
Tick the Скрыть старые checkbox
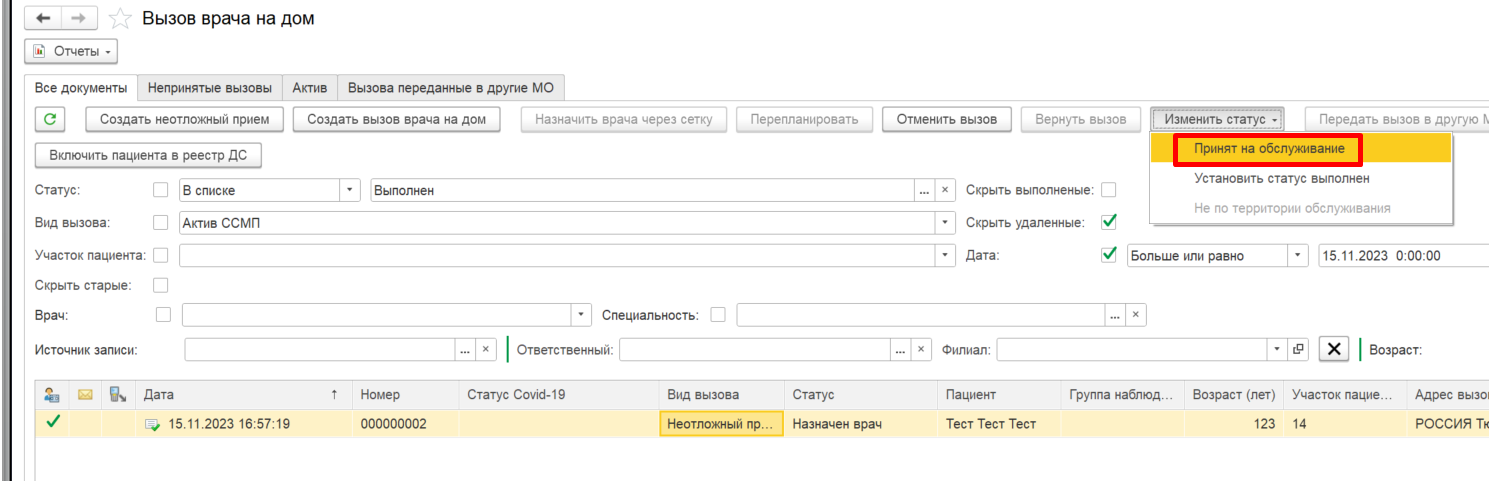pos(160,285)
